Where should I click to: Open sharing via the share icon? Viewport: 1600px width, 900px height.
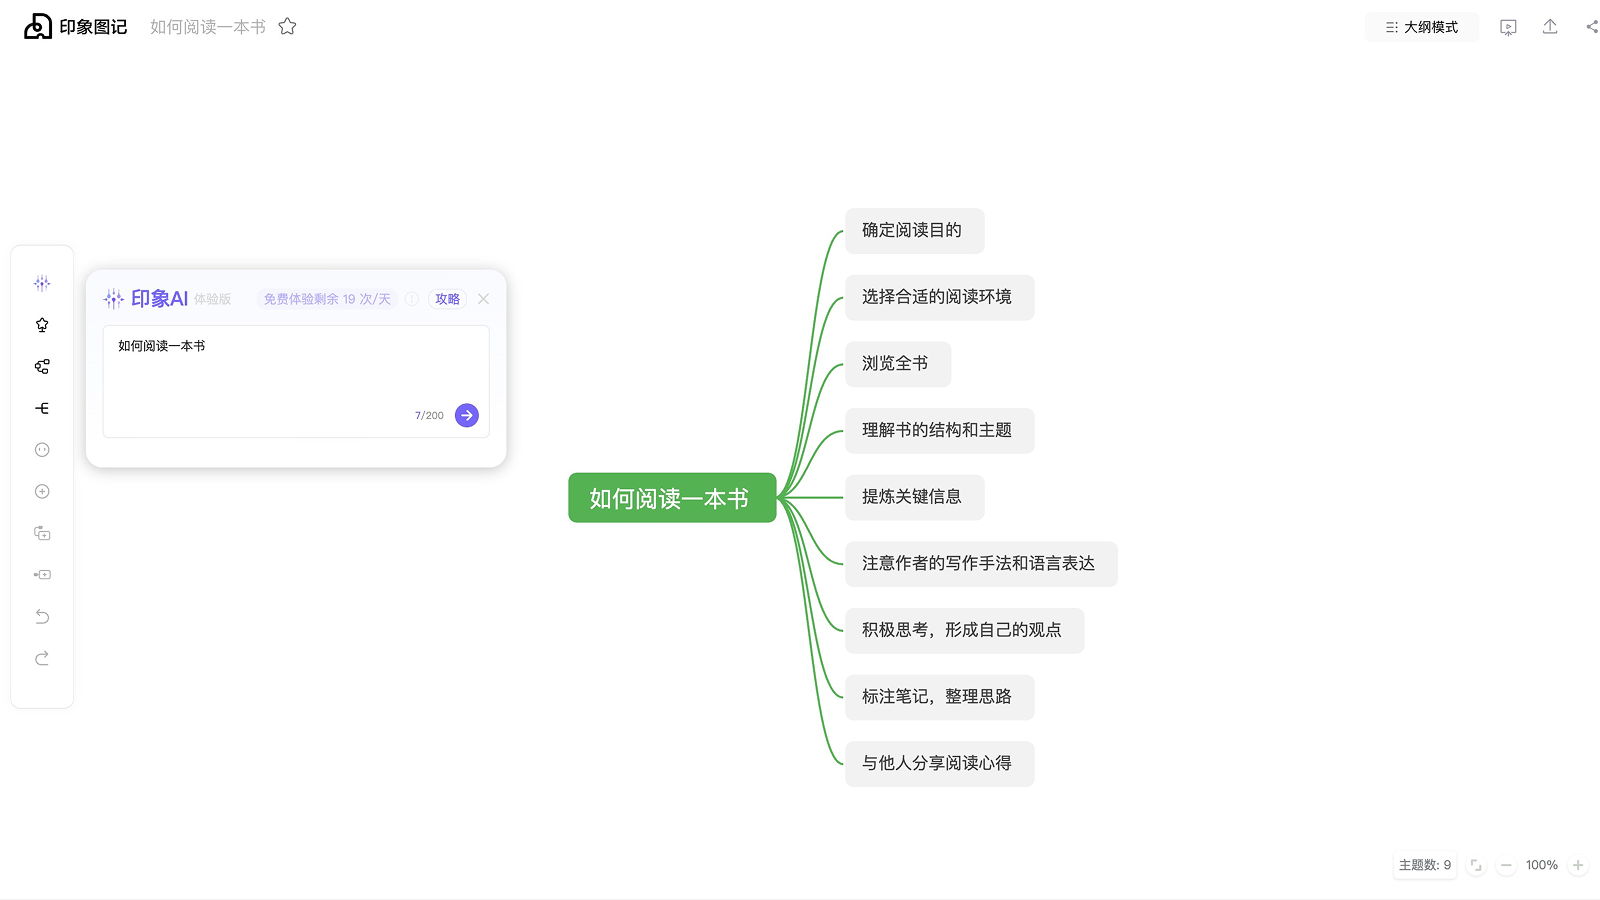click(x=1590, y=27)
